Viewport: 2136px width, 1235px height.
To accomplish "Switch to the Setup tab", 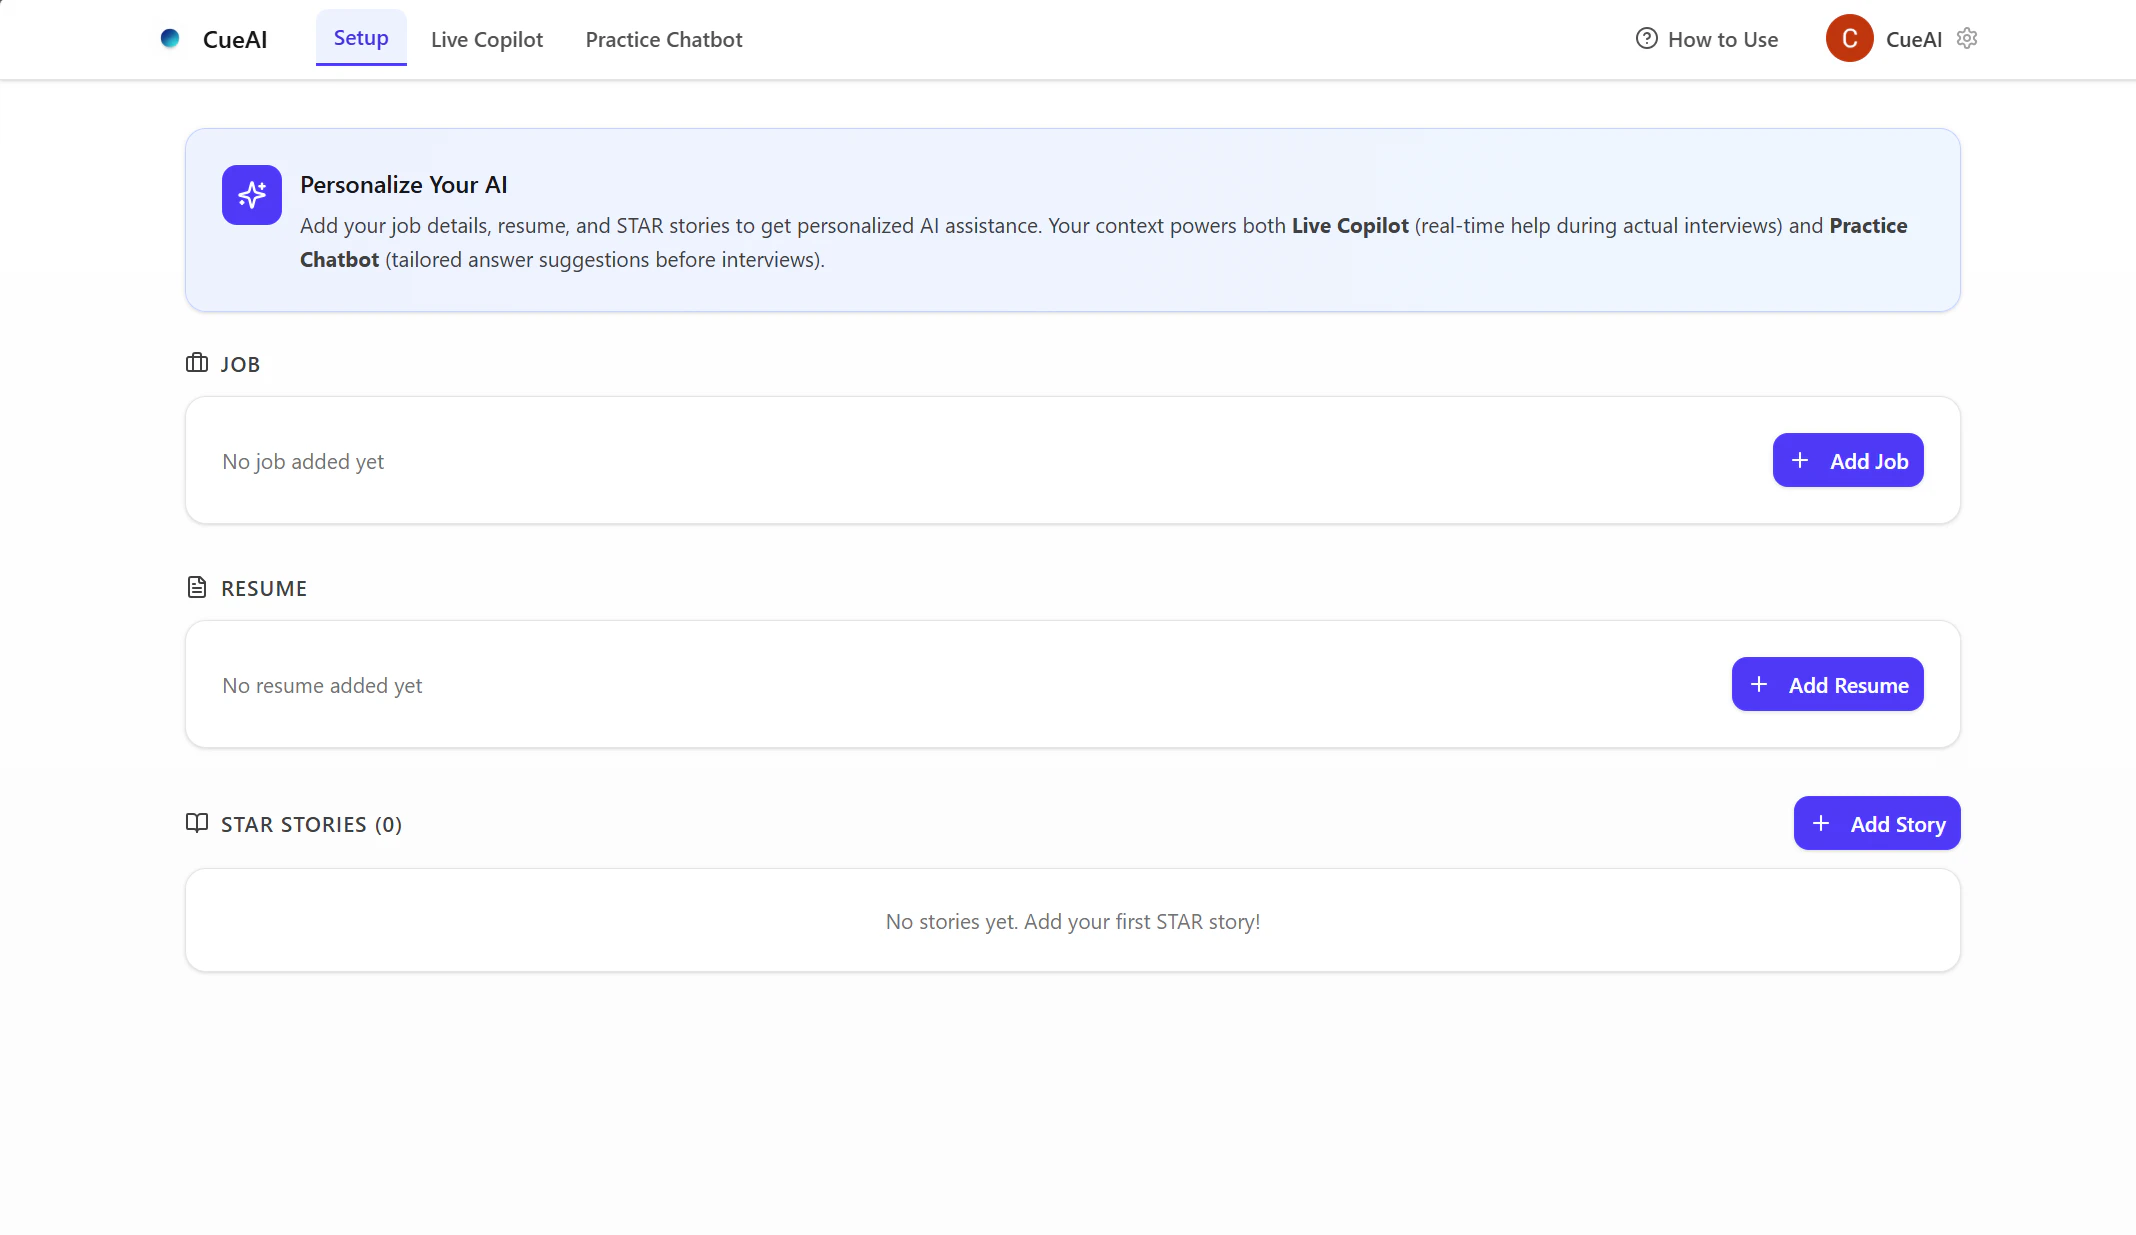I will (x=361, y=38).
